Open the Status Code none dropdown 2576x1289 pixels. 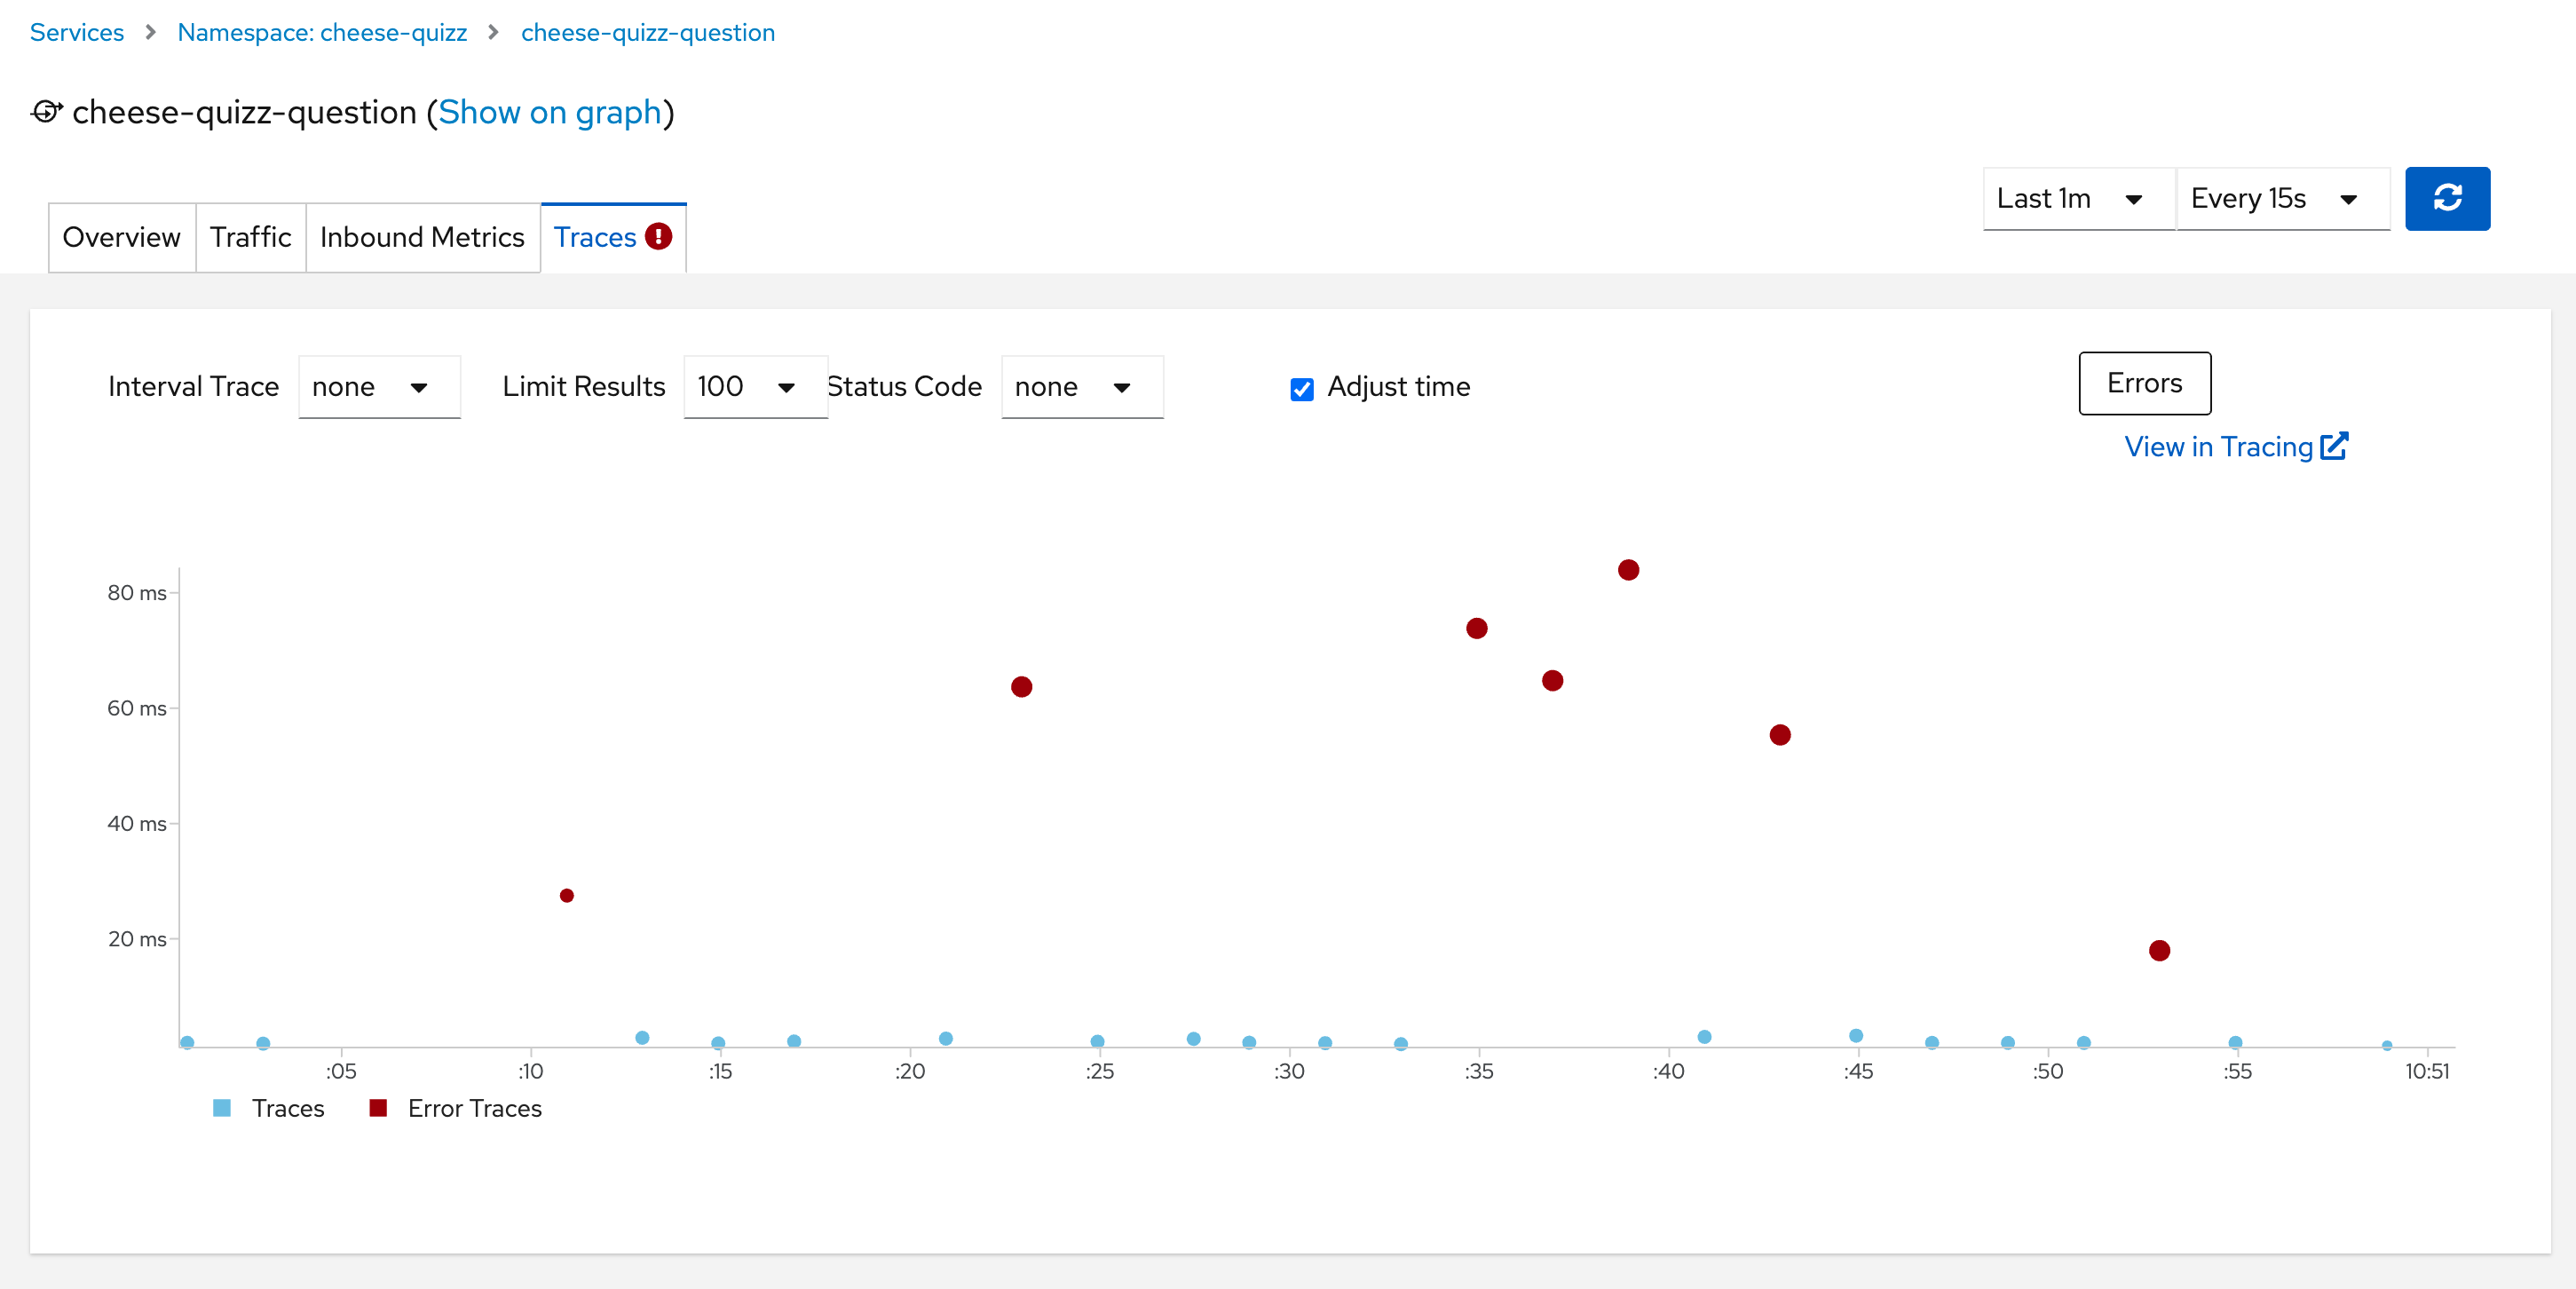pos(1081,387)
